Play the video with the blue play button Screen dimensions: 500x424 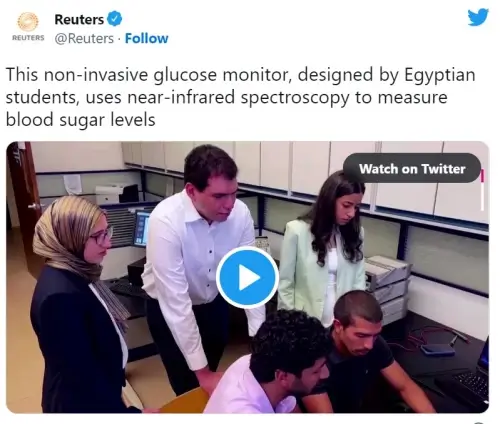point(247,277)
